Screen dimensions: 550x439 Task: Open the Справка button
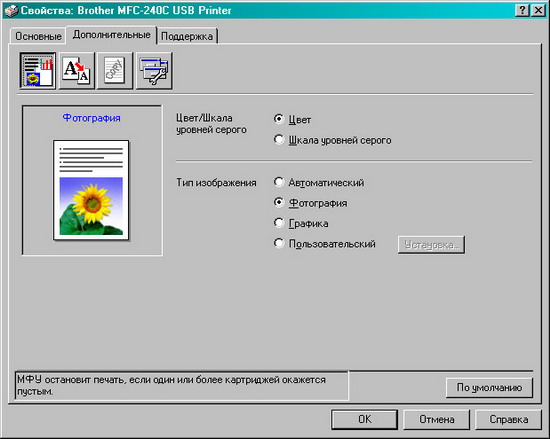(x=509, y=419)
